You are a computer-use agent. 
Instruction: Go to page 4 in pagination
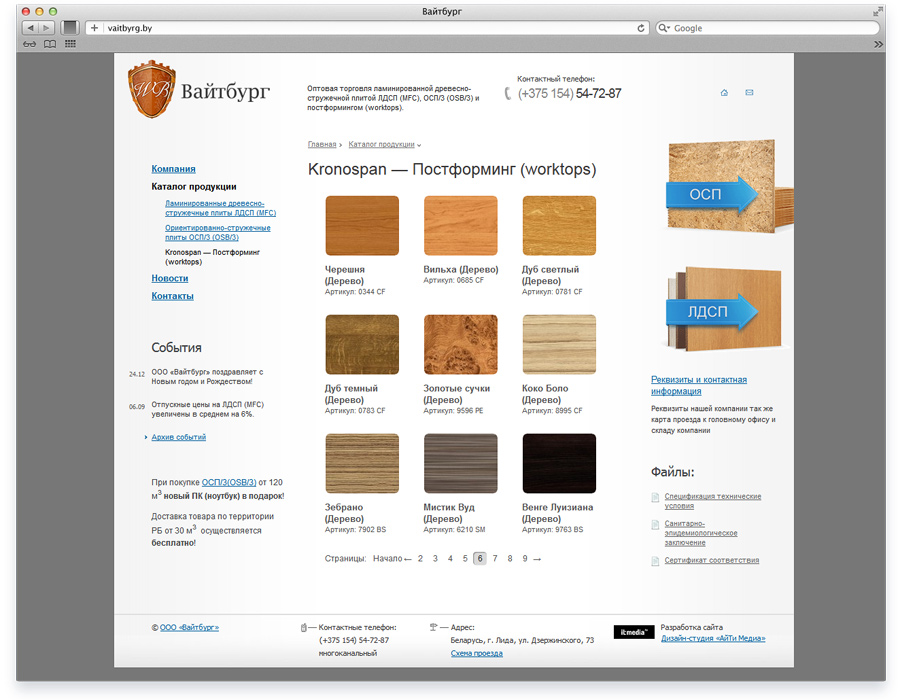(x=450, y=558)
